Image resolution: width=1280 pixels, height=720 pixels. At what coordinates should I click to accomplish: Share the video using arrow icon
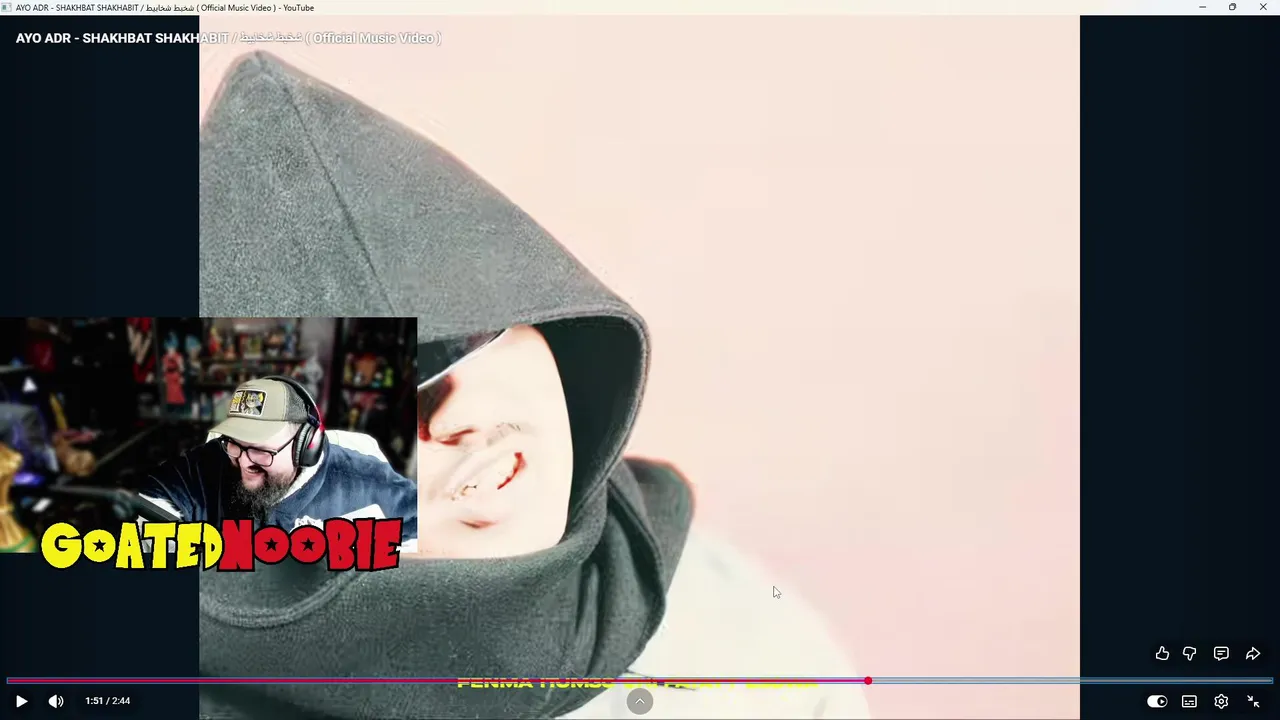pos(1253,653)
